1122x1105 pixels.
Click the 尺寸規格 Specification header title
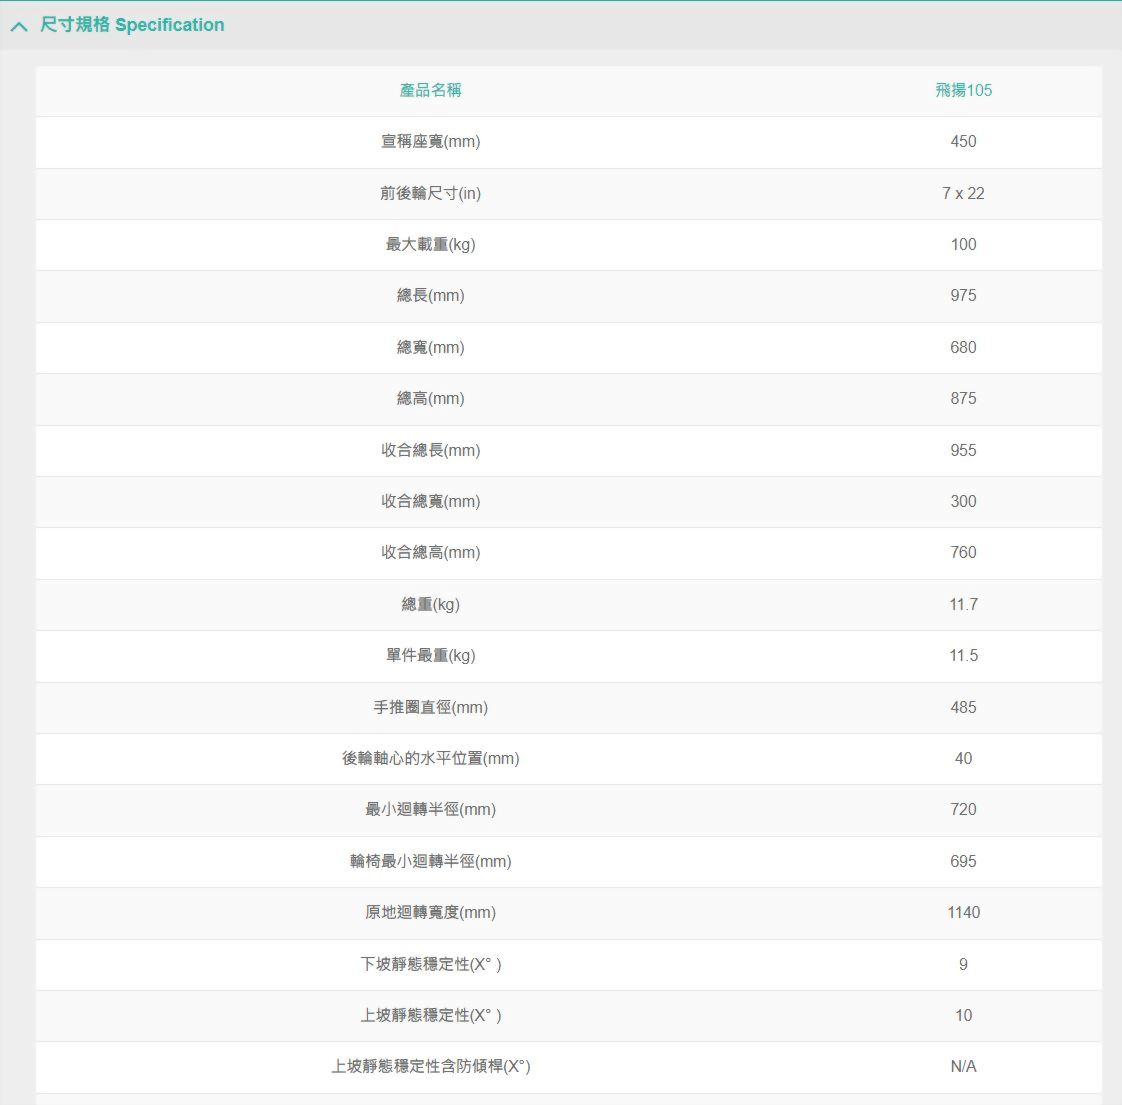[132, 25]
